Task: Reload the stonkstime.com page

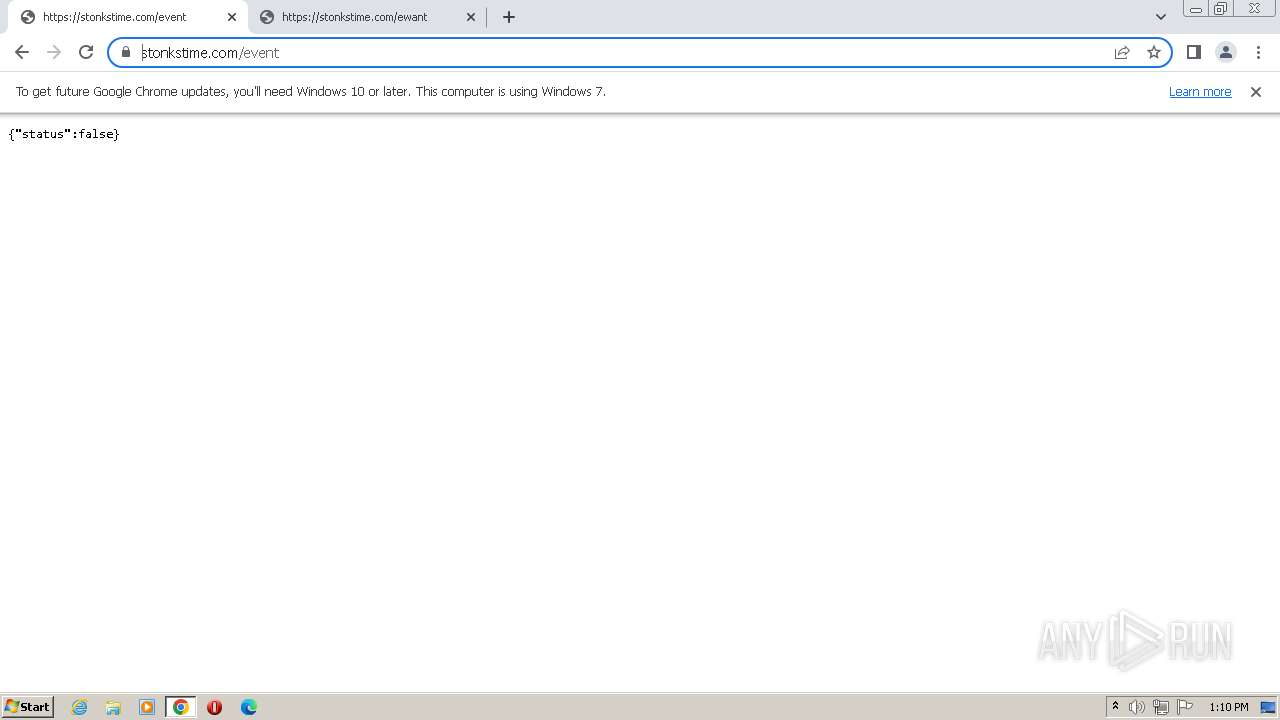Action: tap(86, 52)
